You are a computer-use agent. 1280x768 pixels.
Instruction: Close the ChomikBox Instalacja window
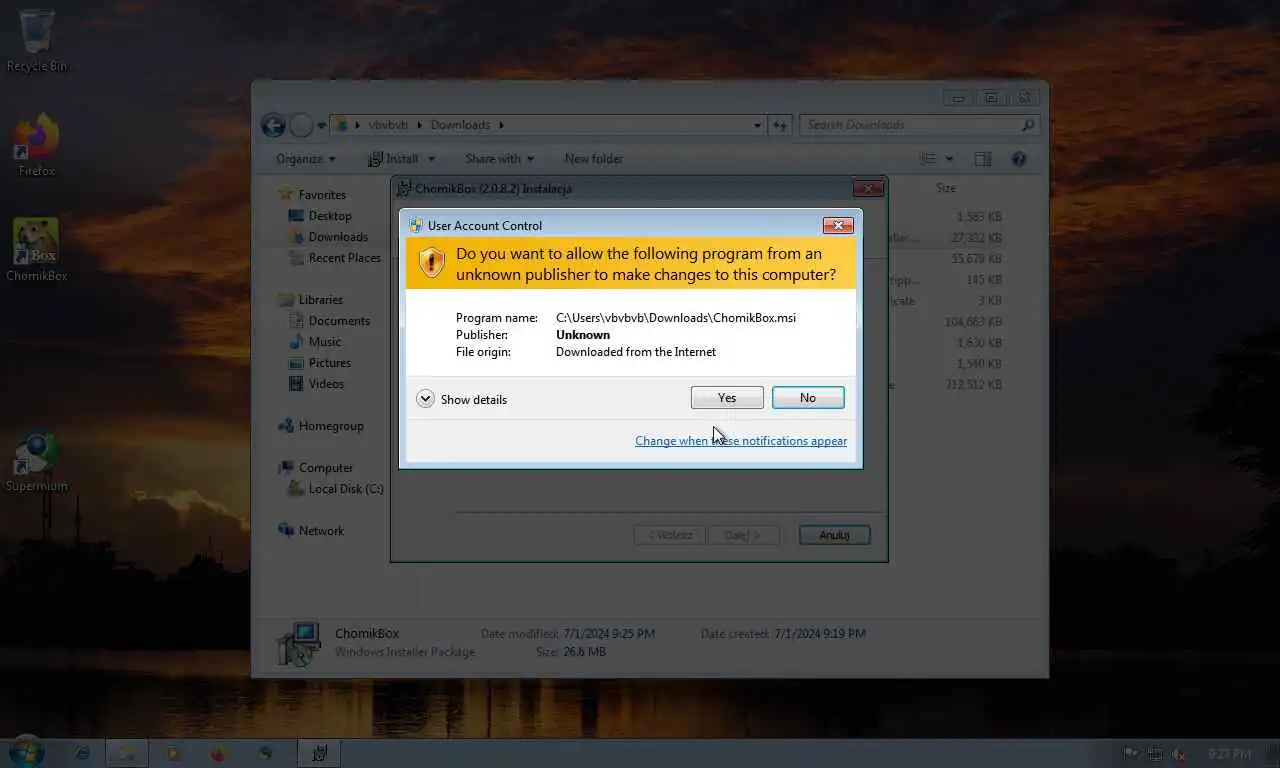868,188
